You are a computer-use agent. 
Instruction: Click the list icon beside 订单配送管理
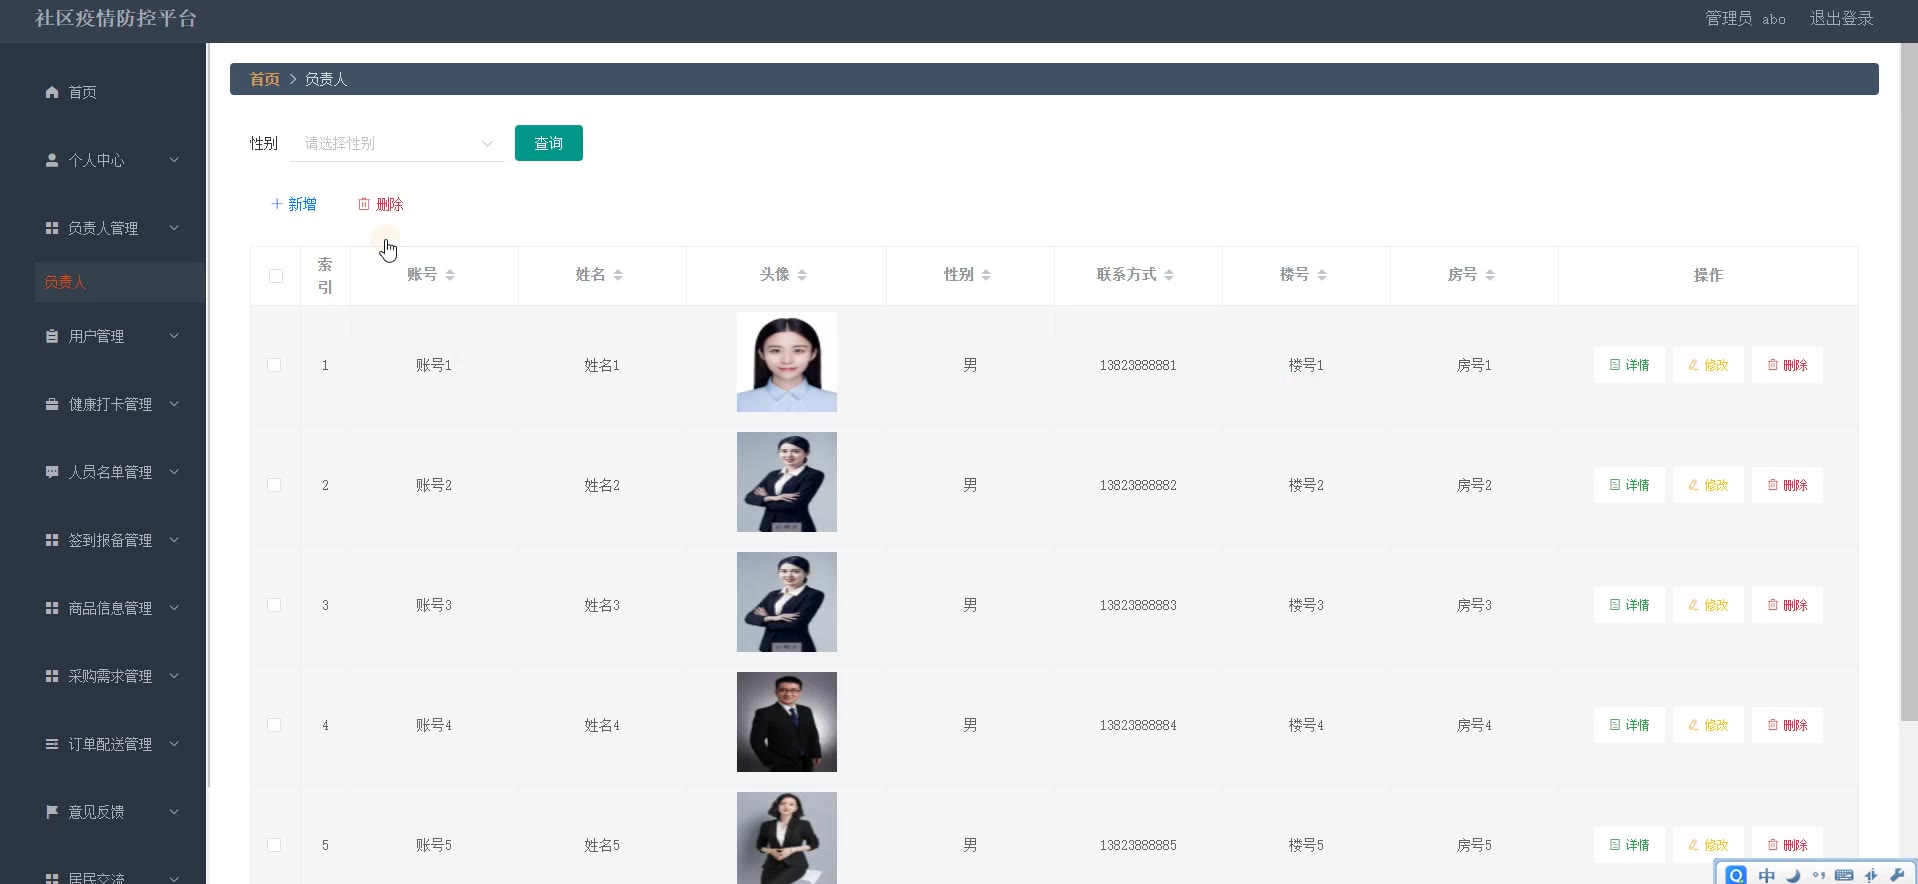click(x=52, y=744)
